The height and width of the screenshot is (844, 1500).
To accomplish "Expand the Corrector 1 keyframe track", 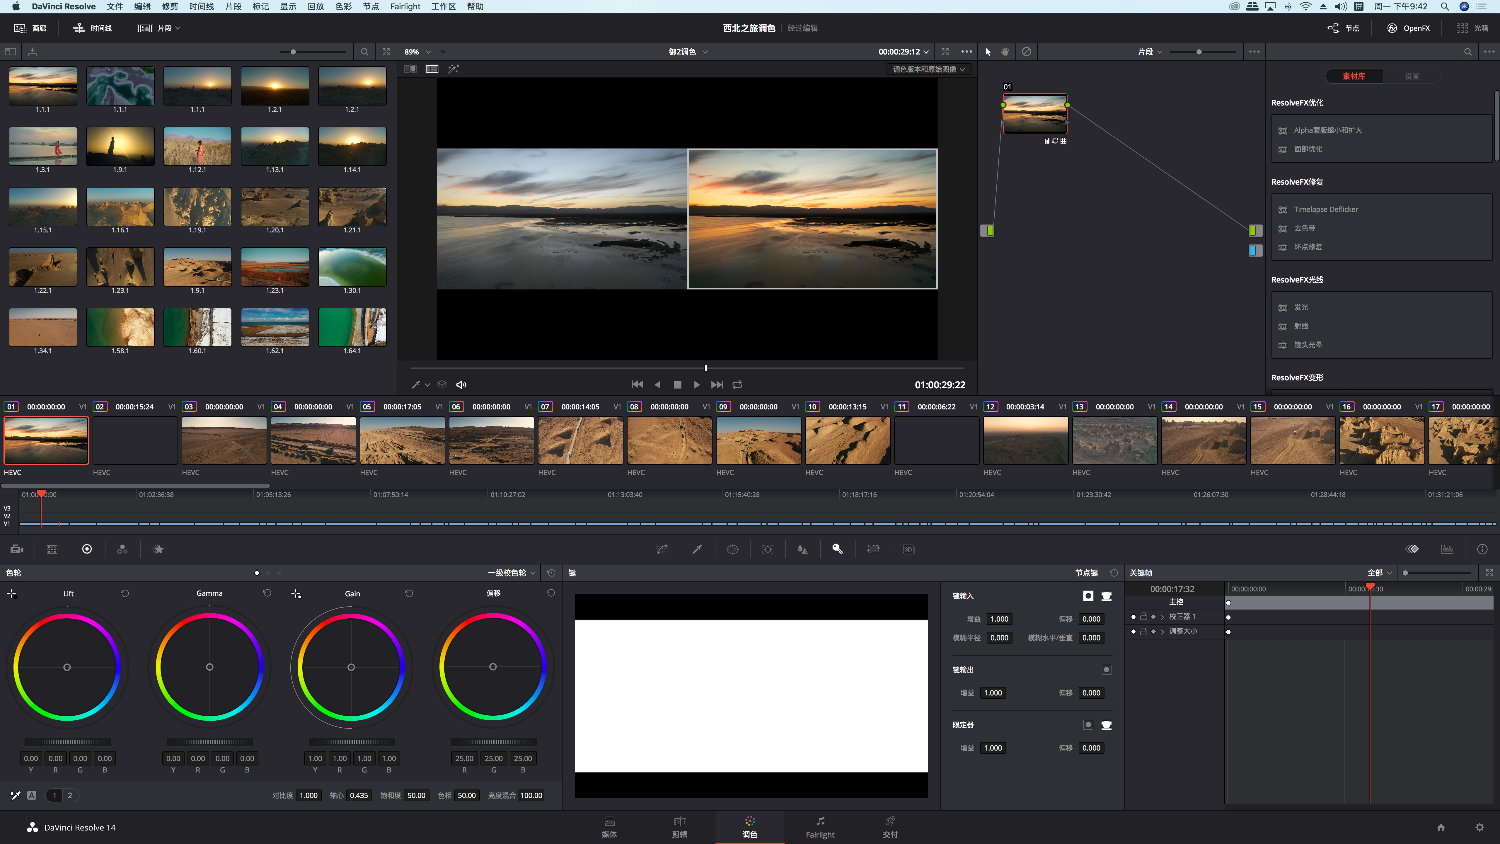I will point(1162,617).
